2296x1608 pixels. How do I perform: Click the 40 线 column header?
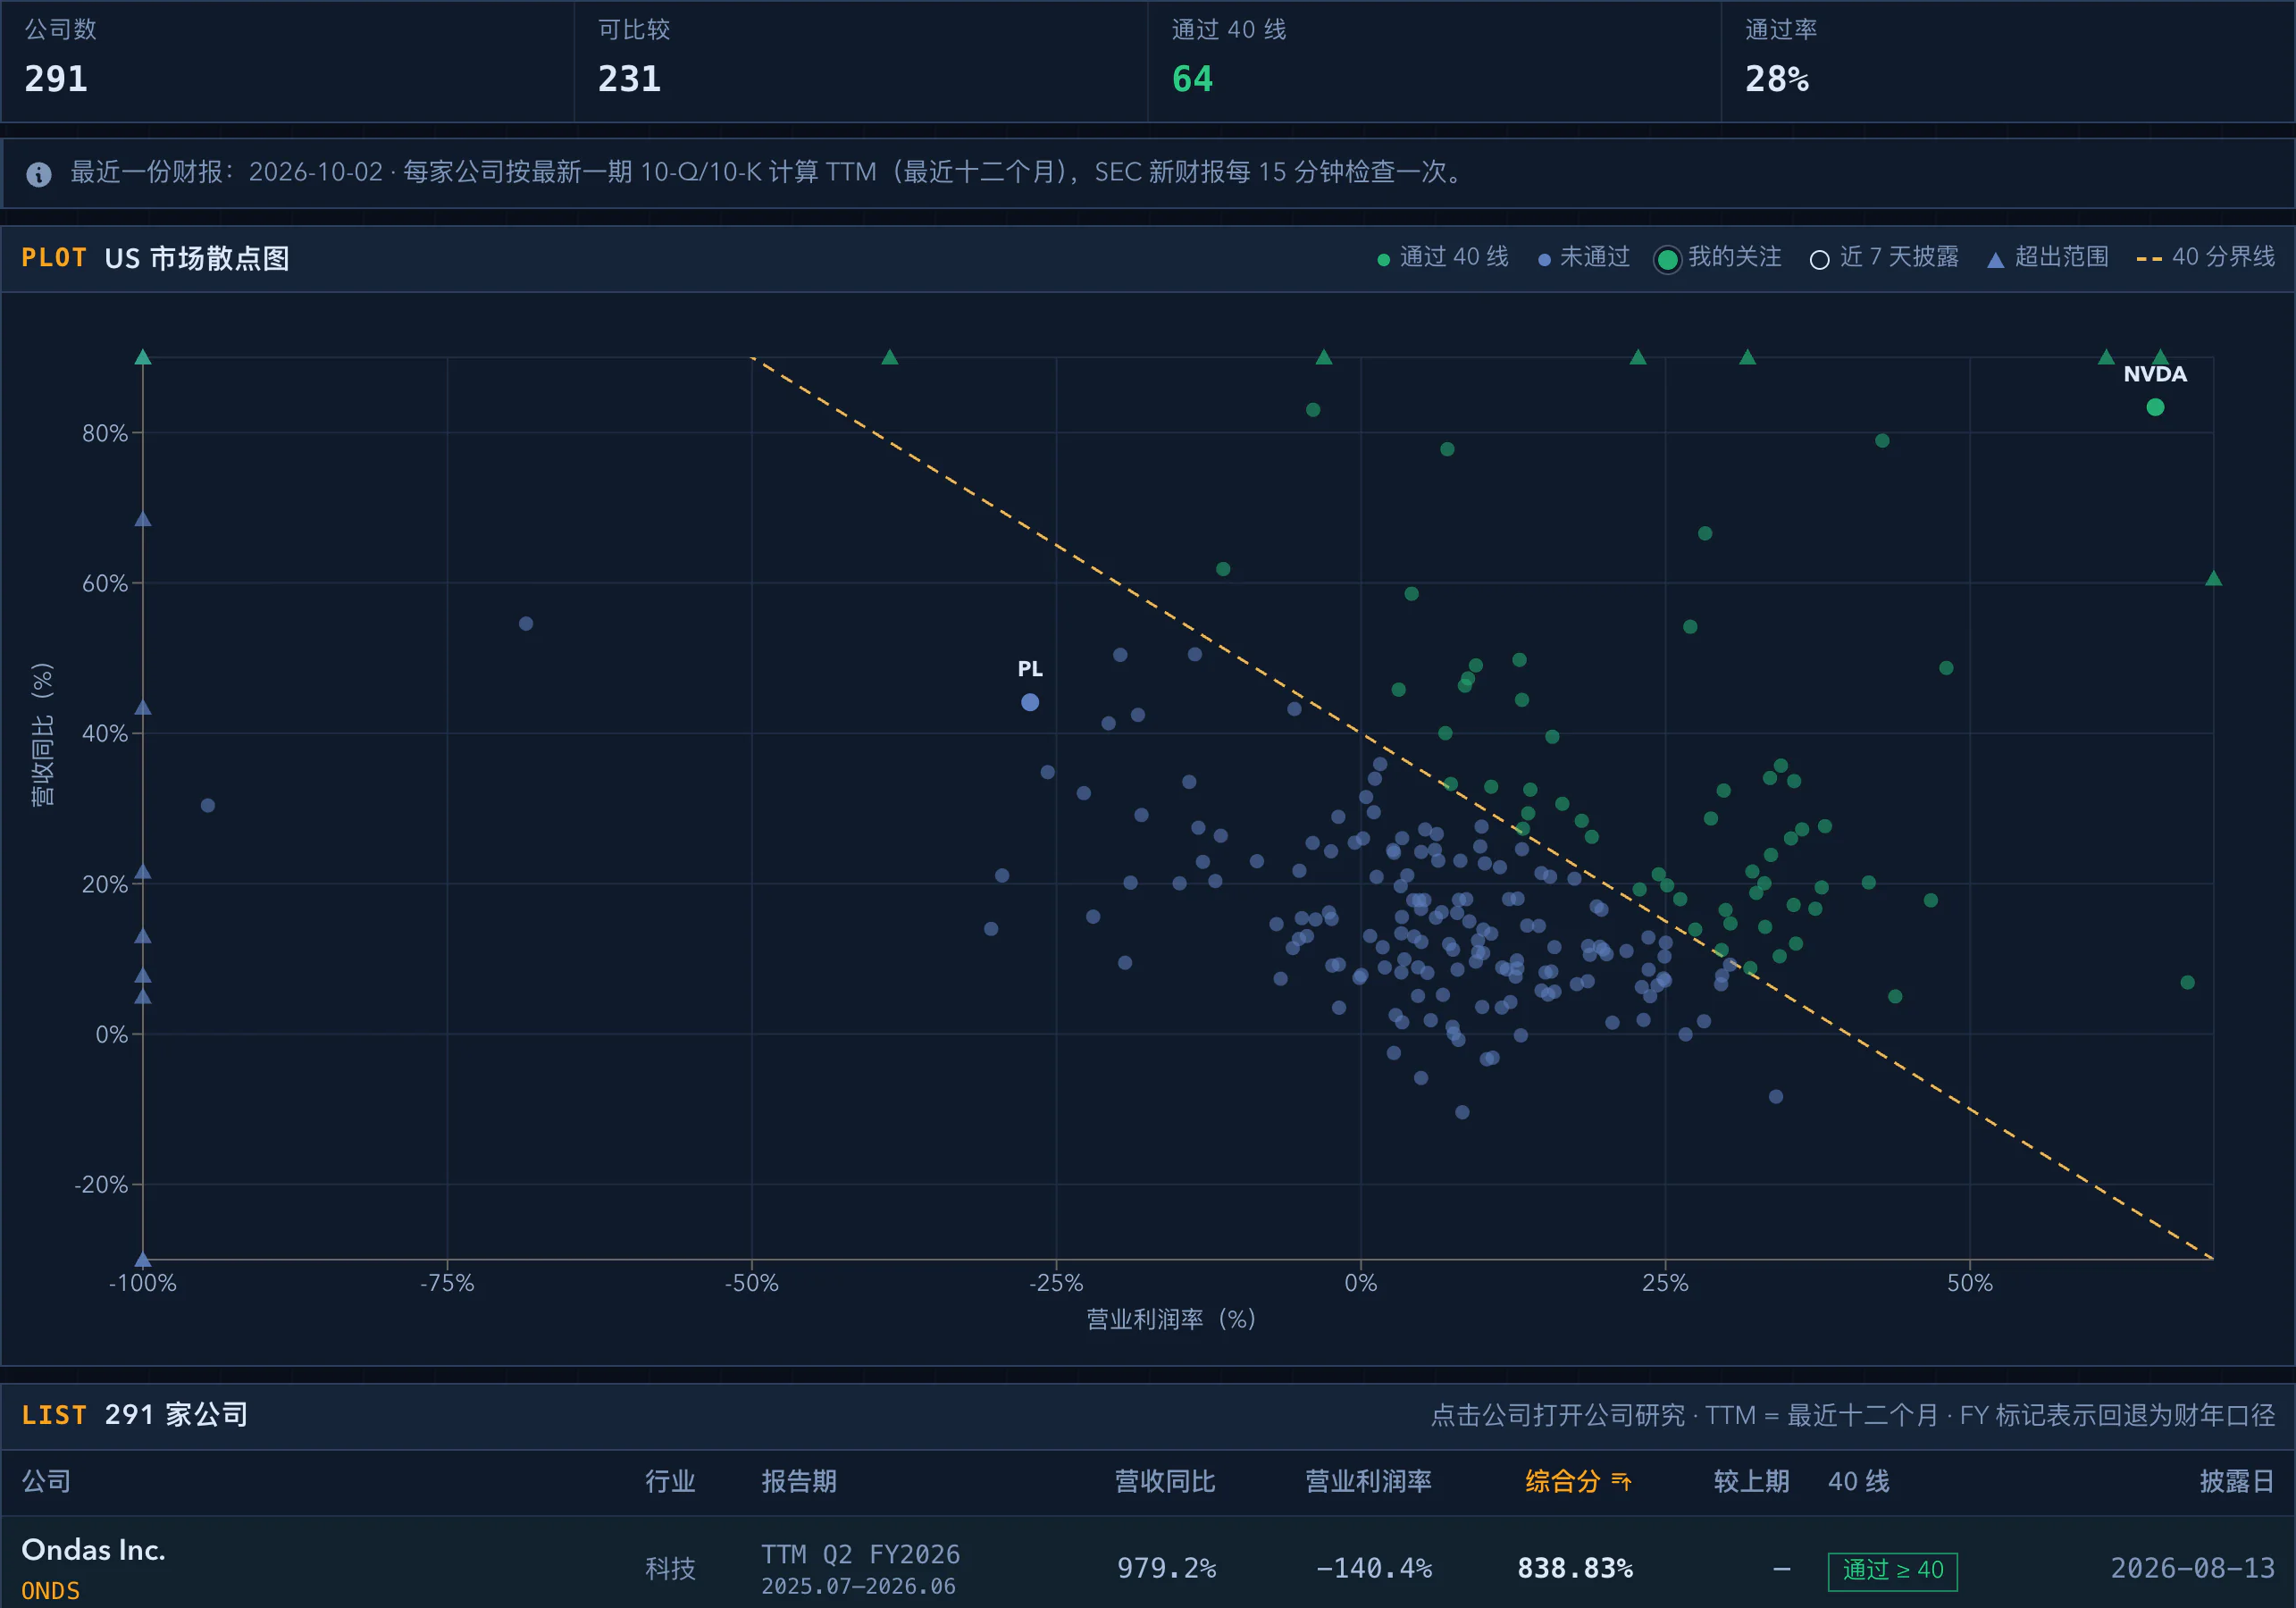(1859, 1481)
